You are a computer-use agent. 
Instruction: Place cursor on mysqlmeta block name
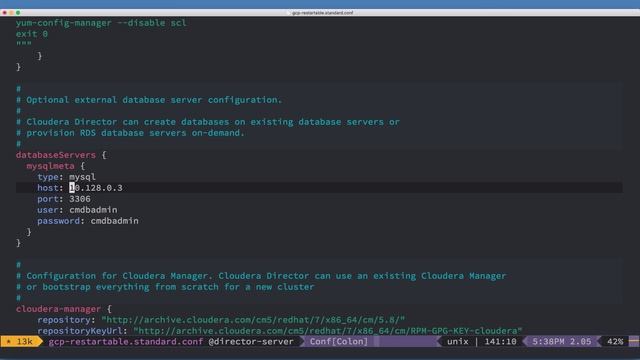50,166
